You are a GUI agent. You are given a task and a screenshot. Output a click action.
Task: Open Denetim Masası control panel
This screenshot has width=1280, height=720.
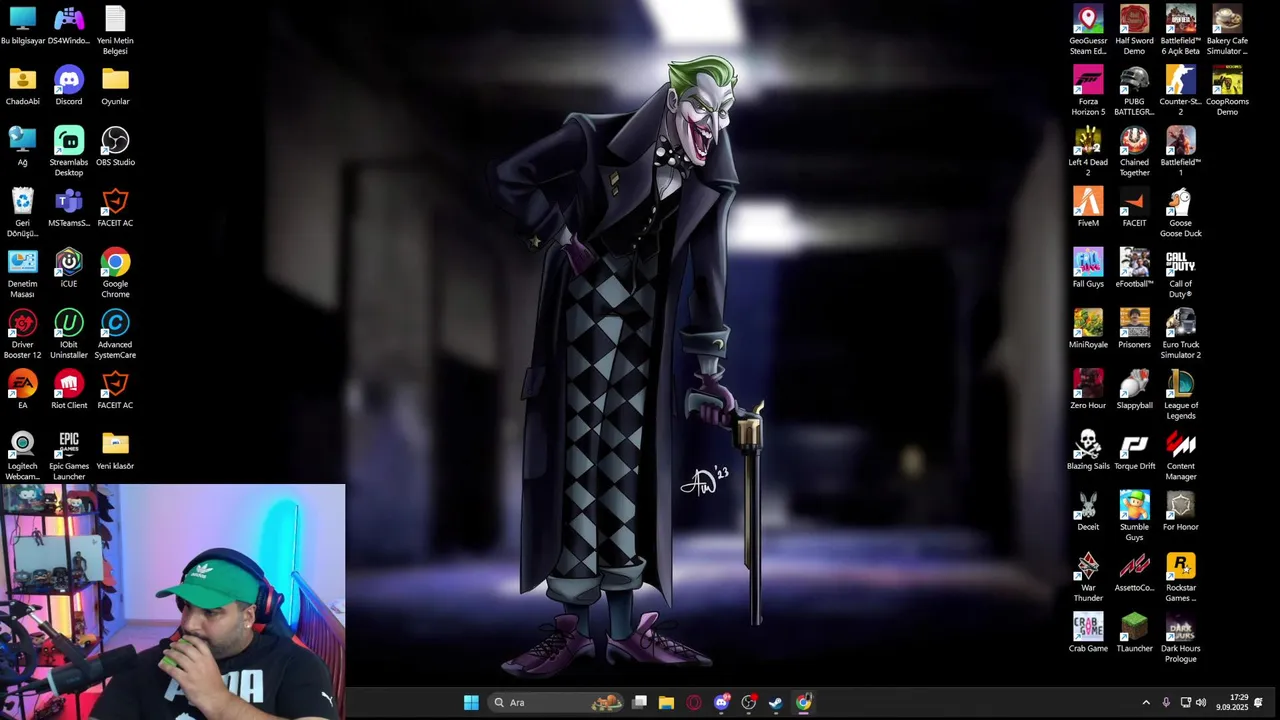coord(22,274)
